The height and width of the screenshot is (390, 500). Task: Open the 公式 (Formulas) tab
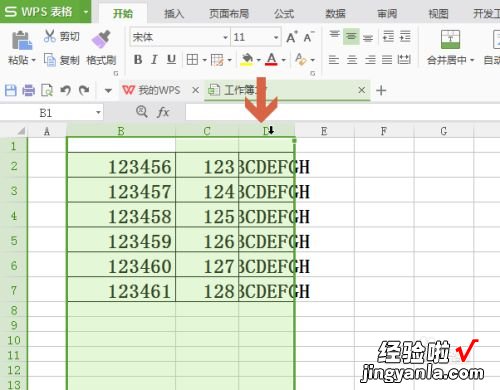click(x=284, y=14)
